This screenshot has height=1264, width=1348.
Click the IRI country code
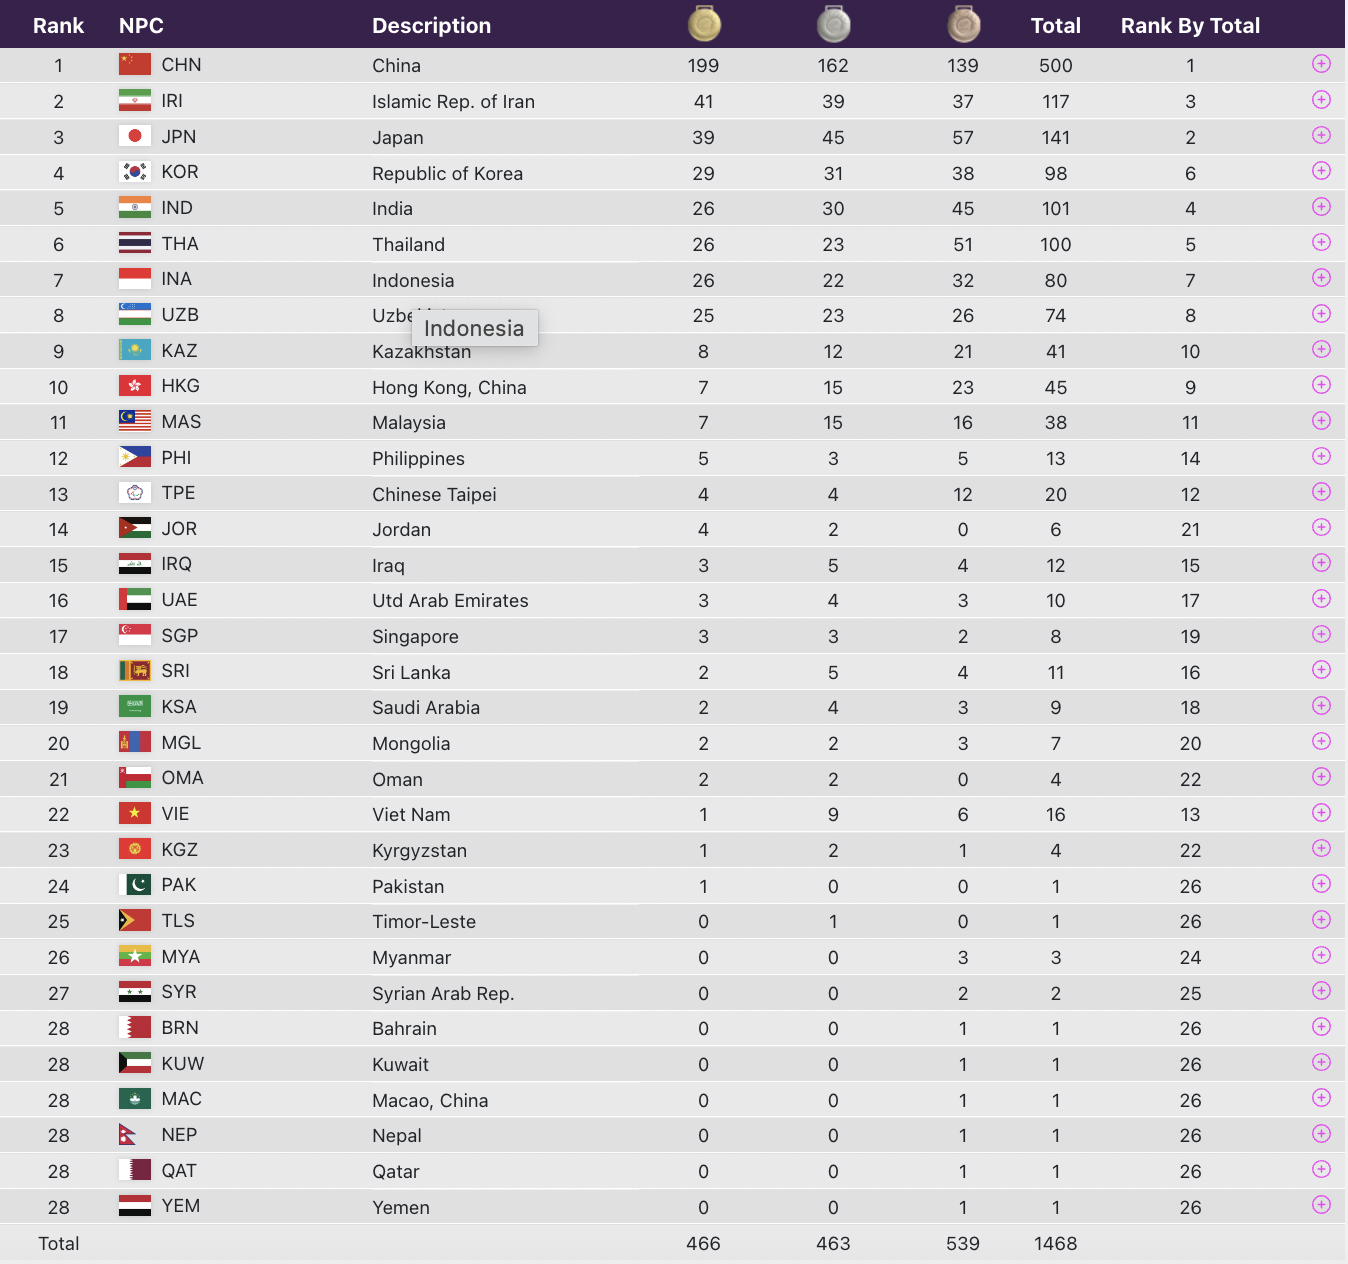[172, 101]
